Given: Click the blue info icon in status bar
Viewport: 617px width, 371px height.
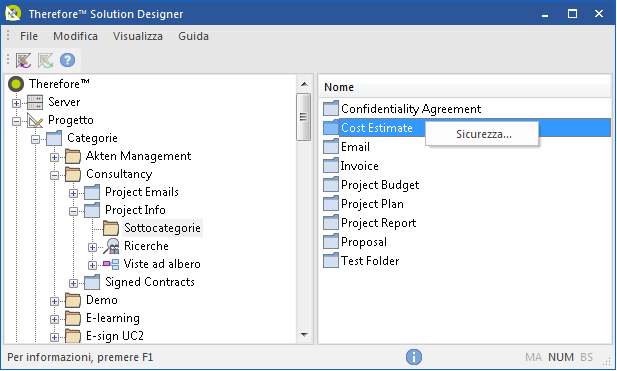Looking at the screenshot, I should pyautogui.click(x=414, y=357).
